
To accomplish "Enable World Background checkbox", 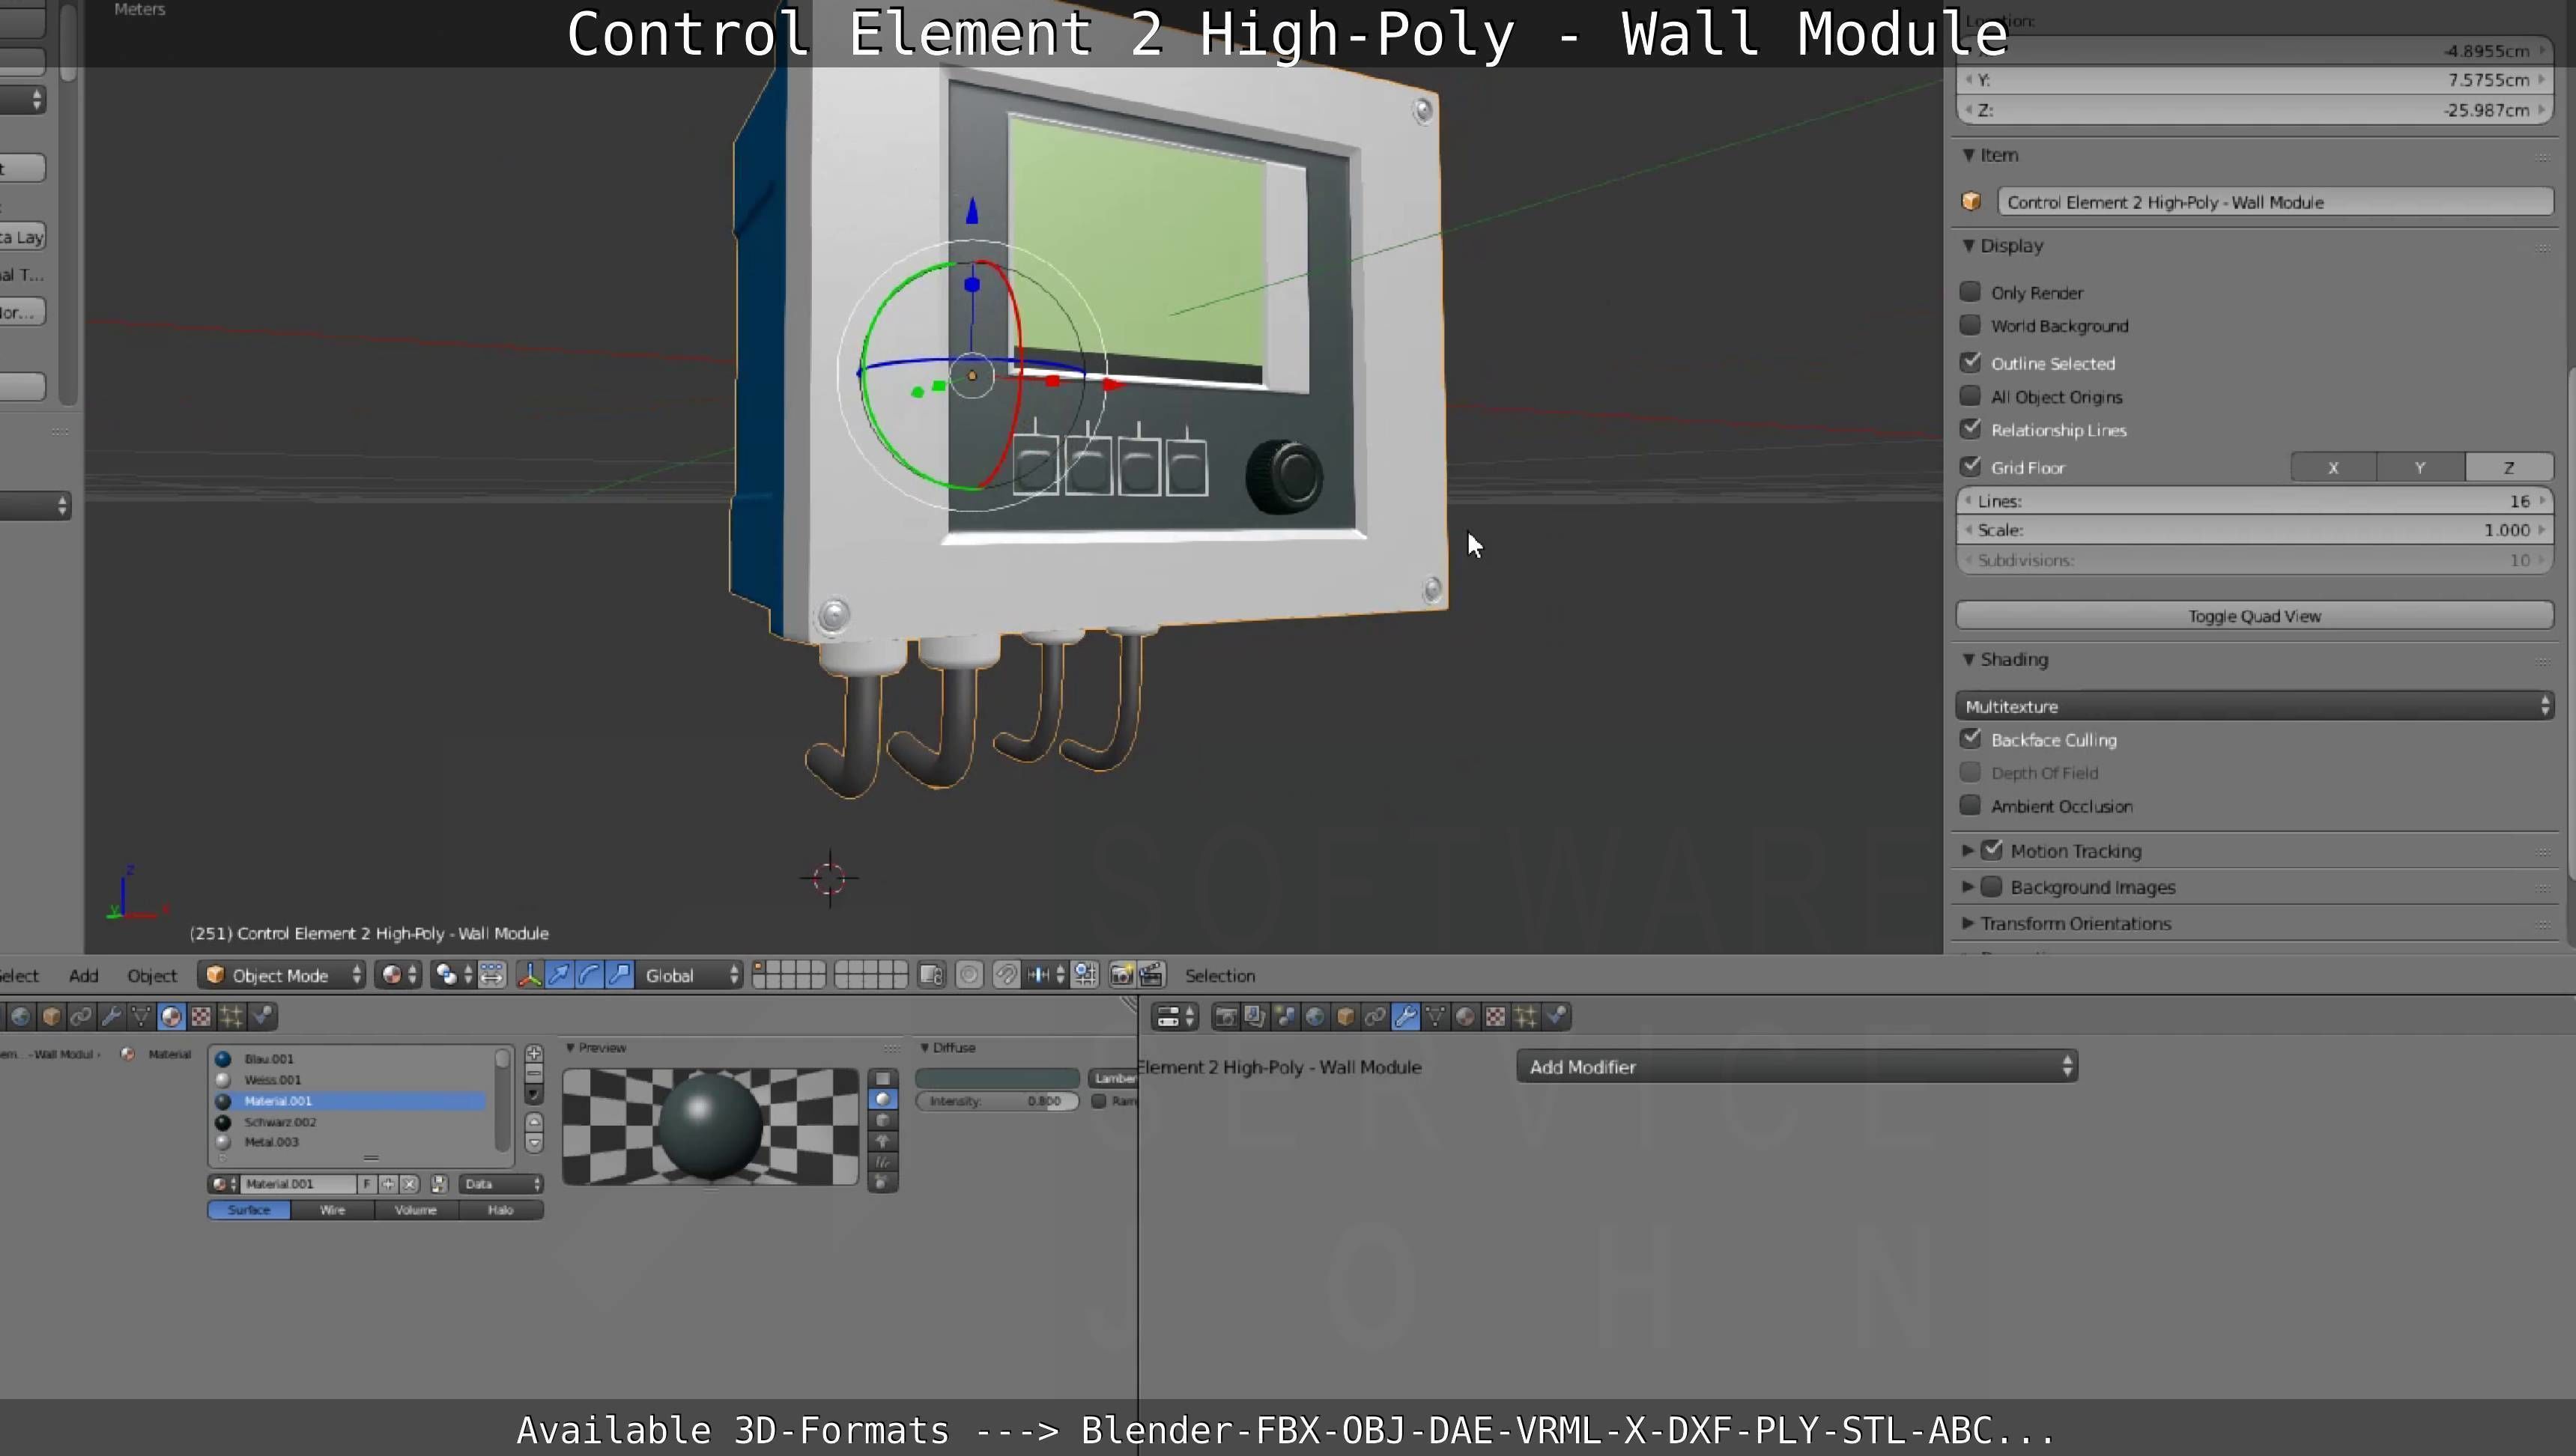I will 1970,325.
